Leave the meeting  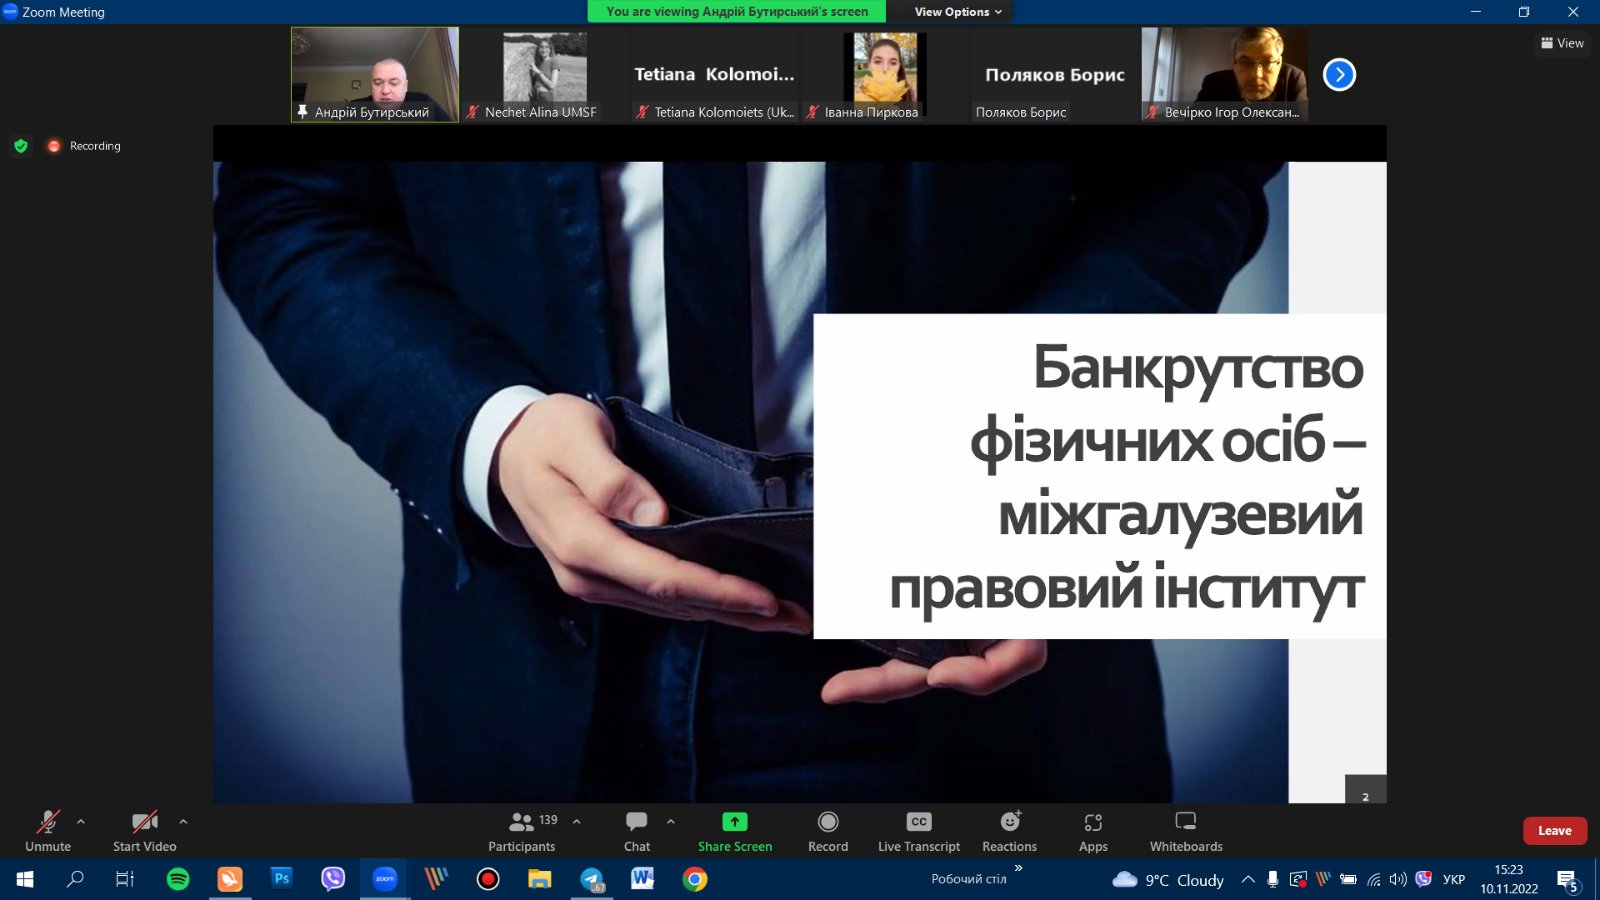click(1555, 831)
